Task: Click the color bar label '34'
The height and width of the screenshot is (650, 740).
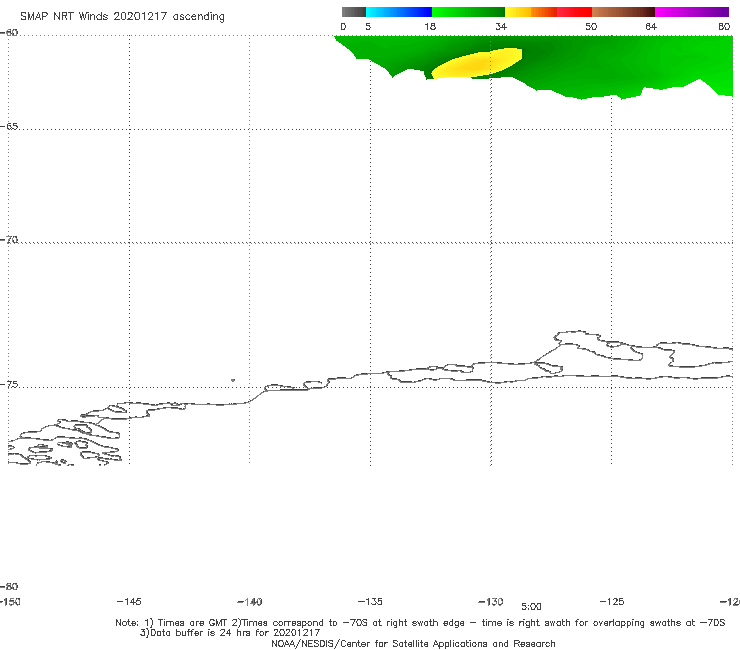Action: [501, 26]
